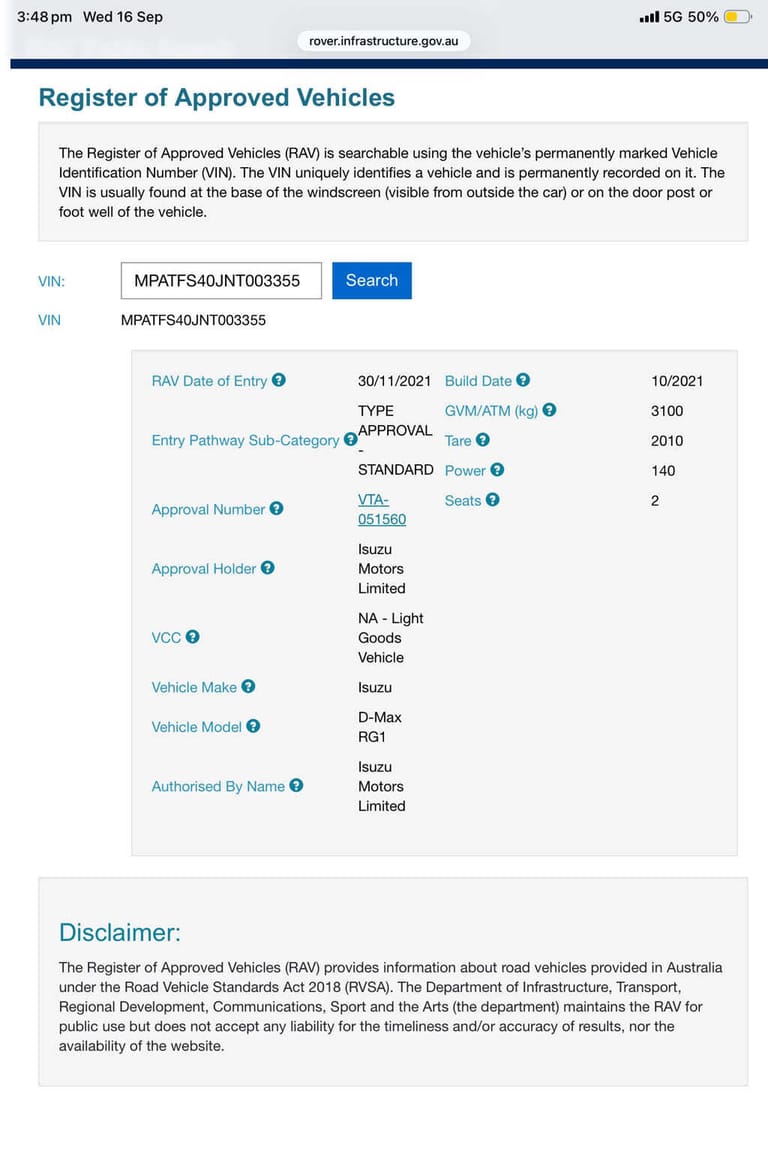Click help icon beside Entry Pathway Sub-Category
Screen dimensions: 768x1169
pyautogui.click(x=350, y=440)
